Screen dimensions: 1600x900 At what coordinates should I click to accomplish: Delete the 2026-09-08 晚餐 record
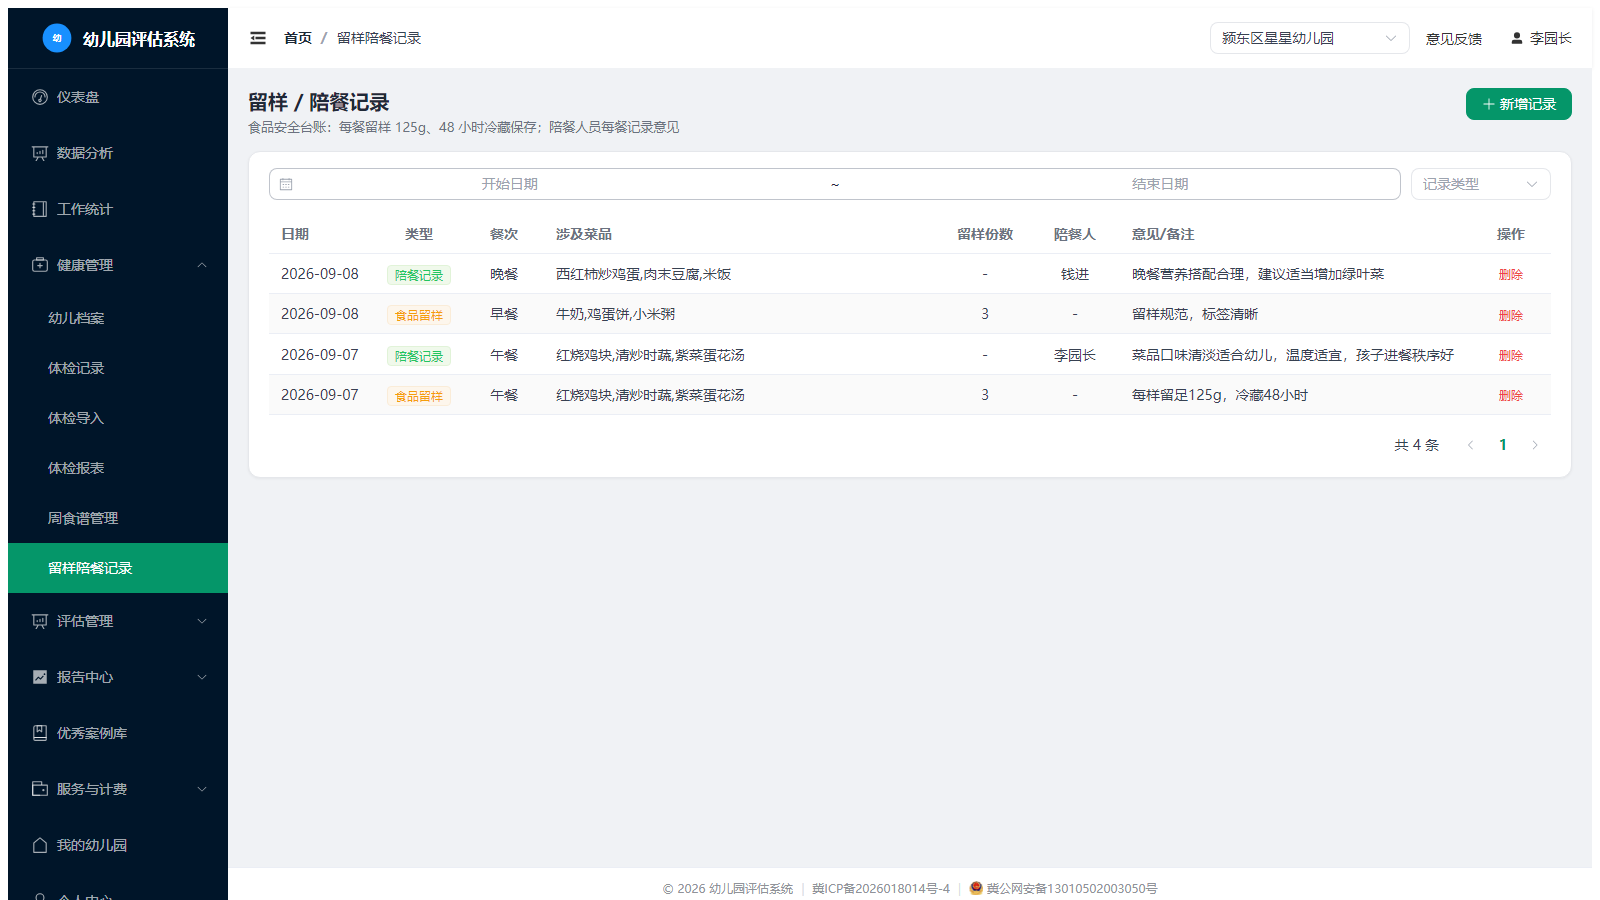tap(1511, 275)
